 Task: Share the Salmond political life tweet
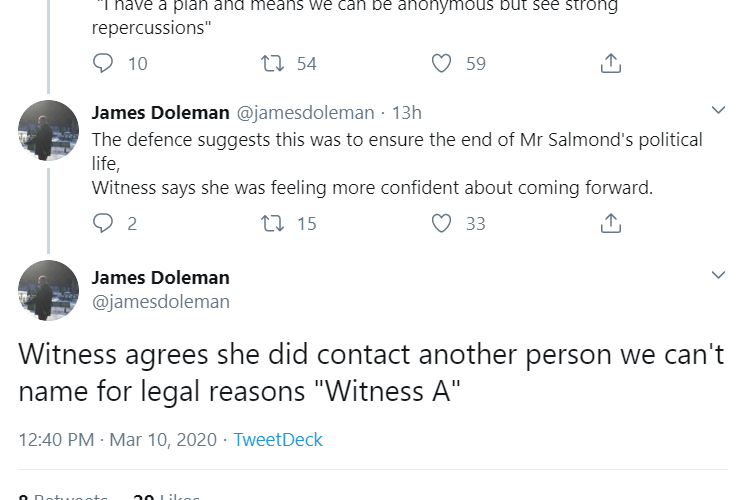point(610,223)
